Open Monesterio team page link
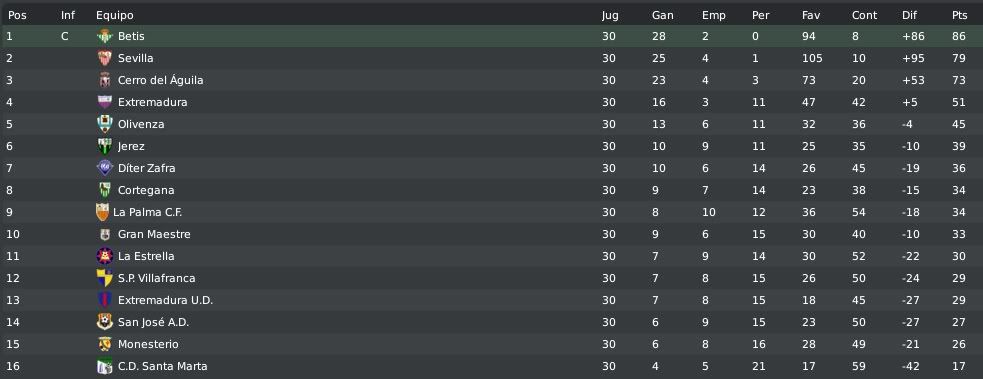 (x=148, y=344)
